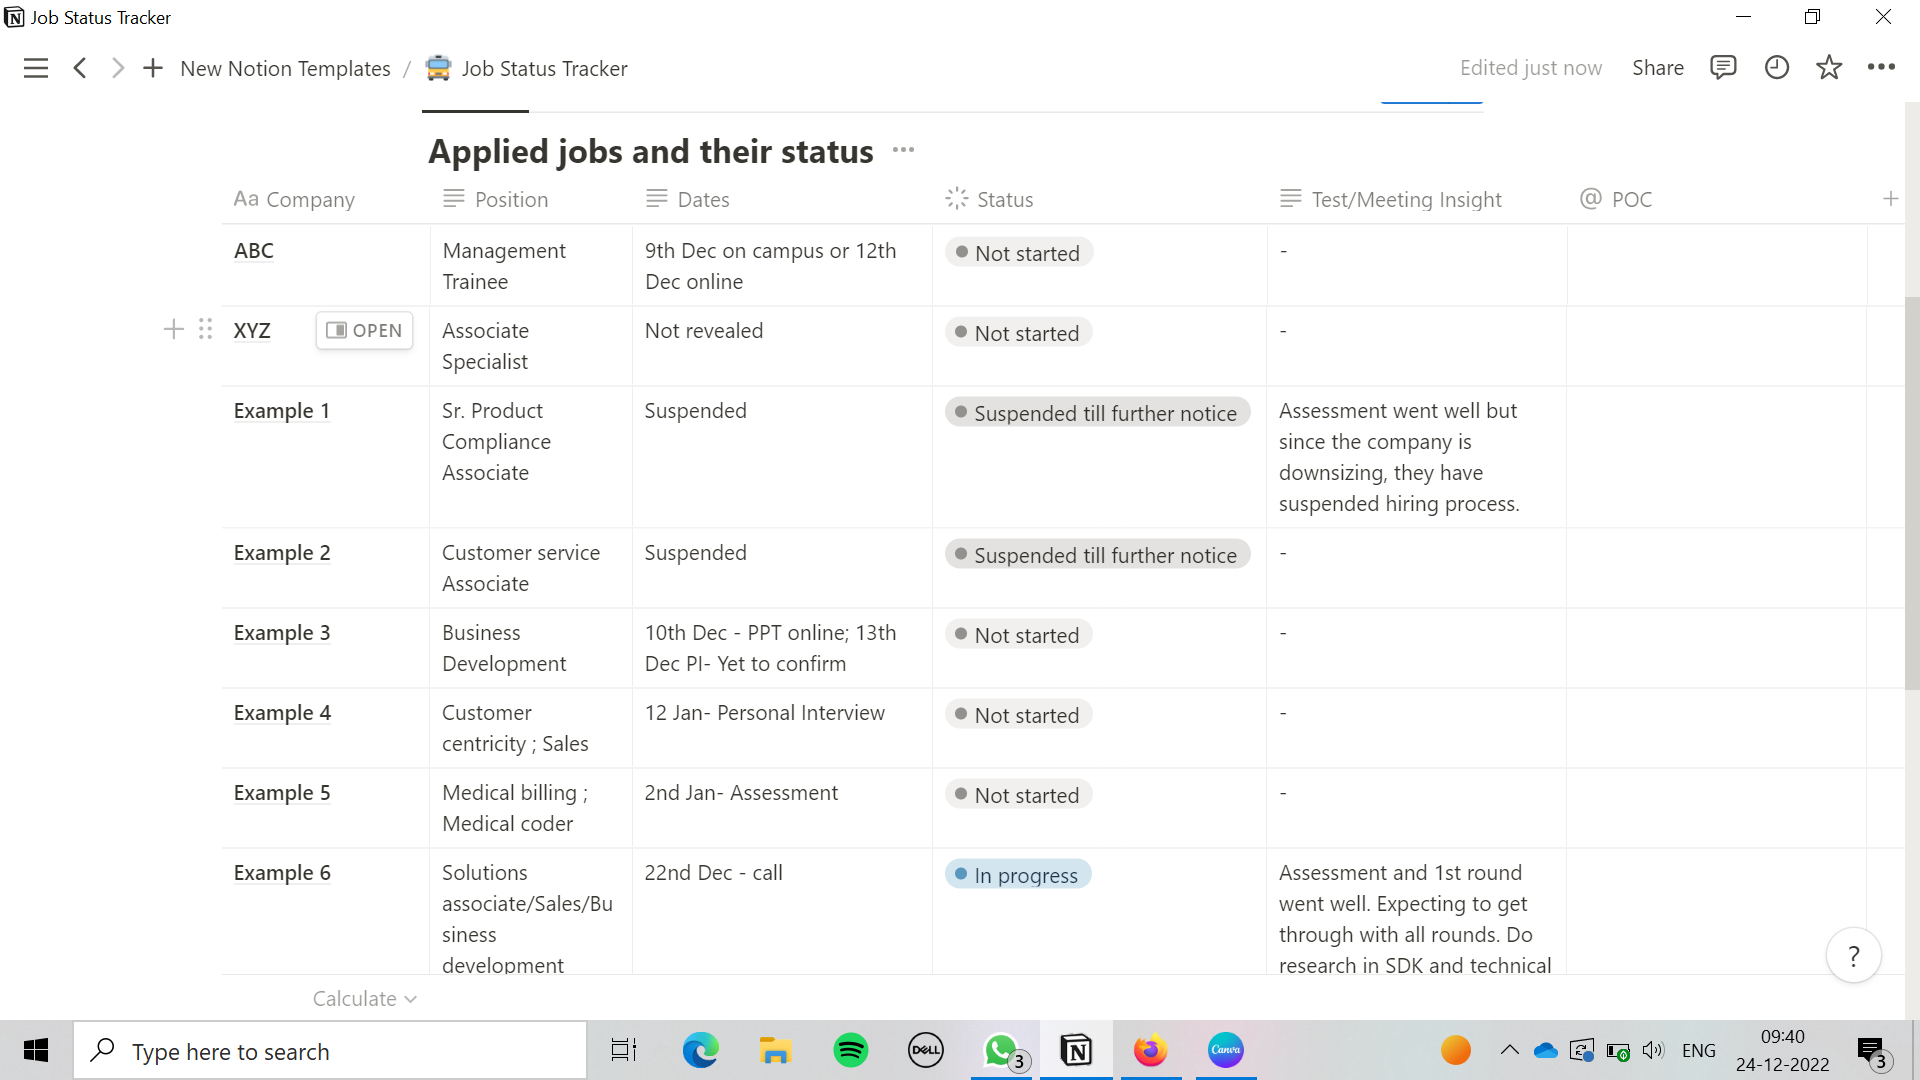Open the page options ellipsis menu
Screen dimensions: 1920x1080
click(x=1882, y=67)
